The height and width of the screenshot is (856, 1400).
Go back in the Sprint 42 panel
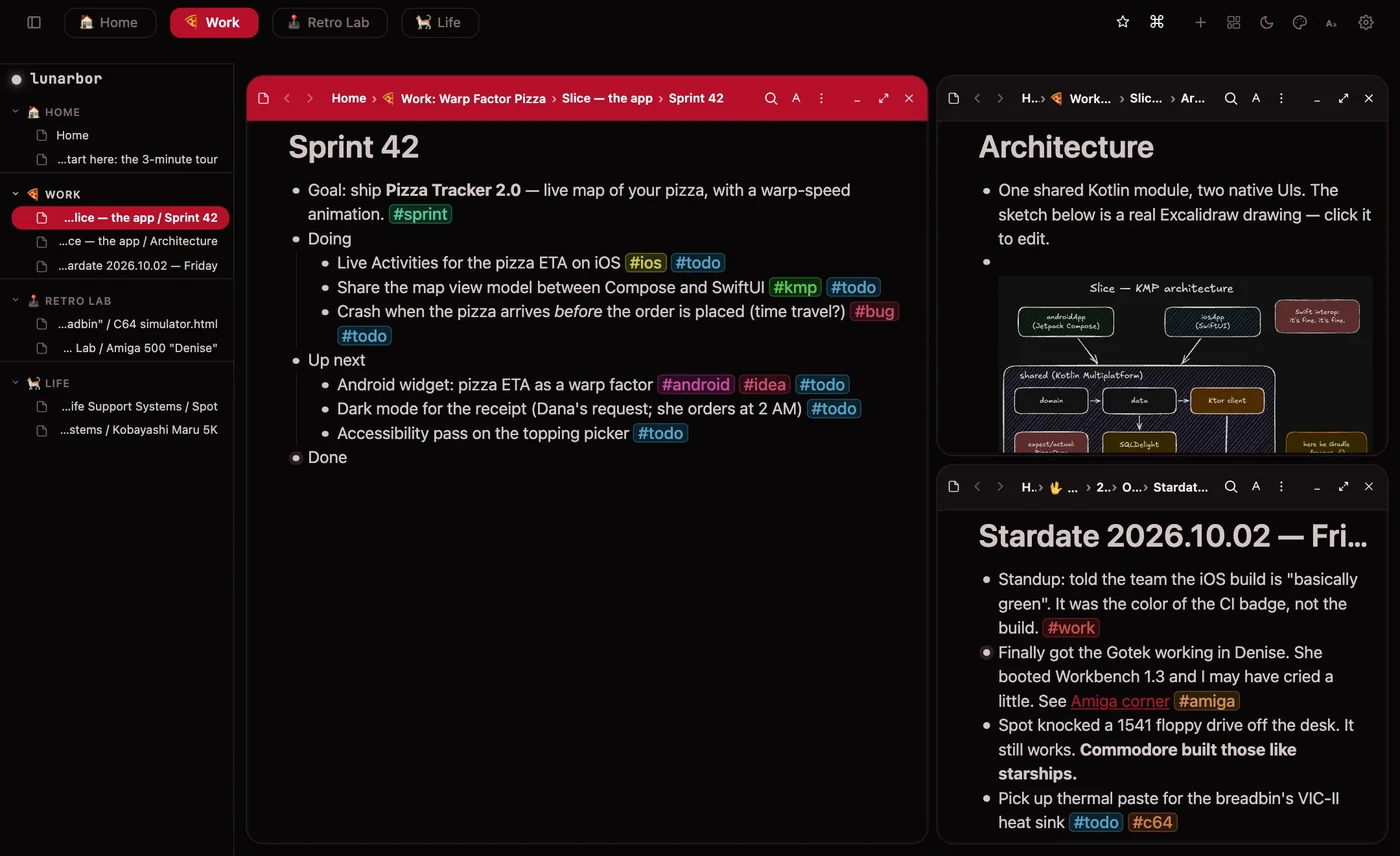[287, 98]
